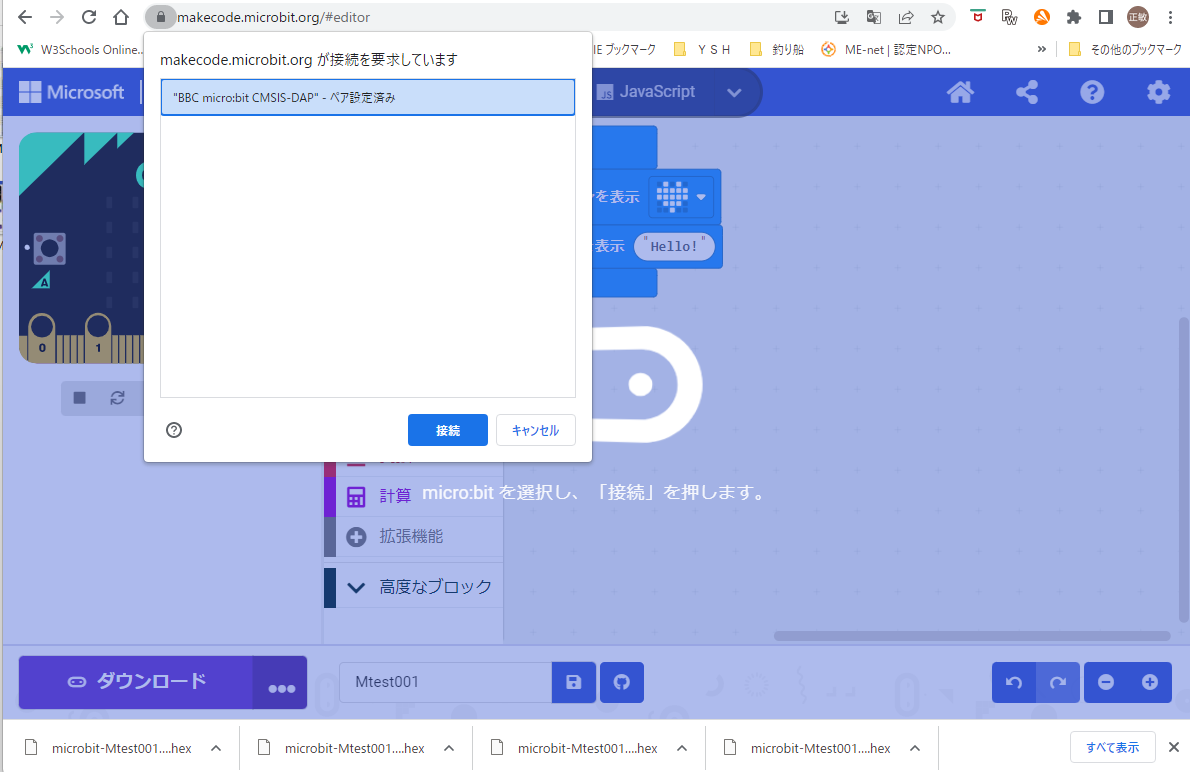Image resolution: width=1190 pixels, height=772 pixels.
Task: Open the JavaScript language dropdown arrow
Action: (x=734, y=92)
